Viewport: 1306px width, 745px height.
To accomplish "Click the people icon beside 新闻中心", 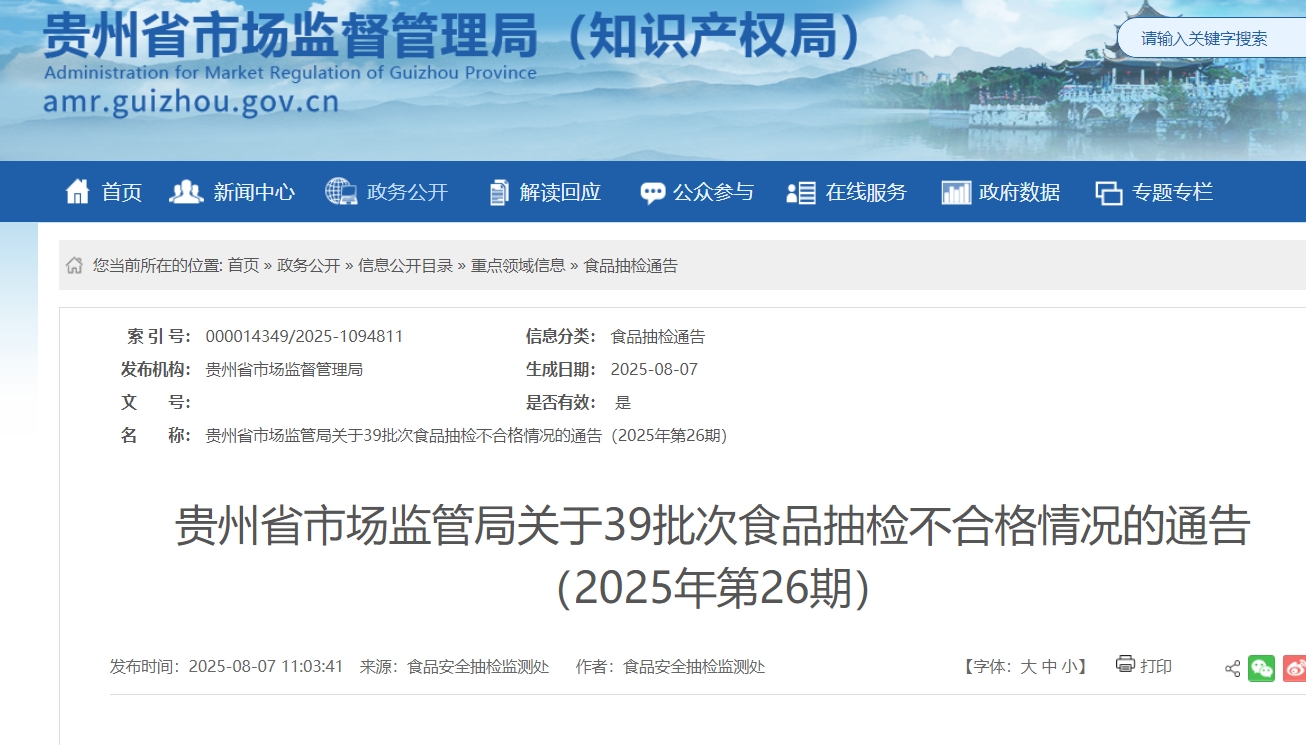I will pyautogui.click(x=186, y=192).
